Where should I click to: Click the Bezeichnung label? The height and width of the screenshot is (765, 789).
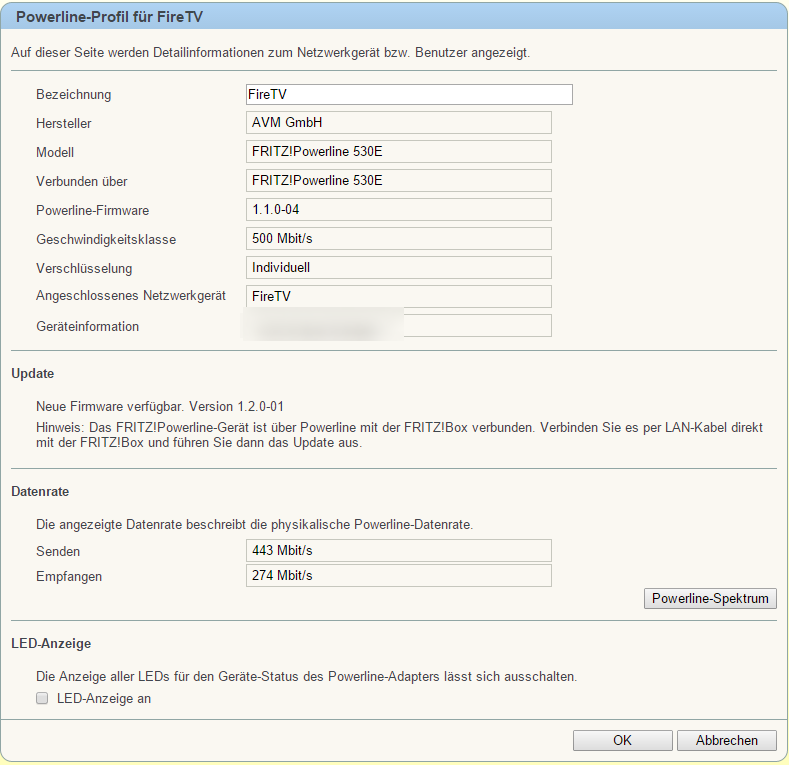click(73, 95)
